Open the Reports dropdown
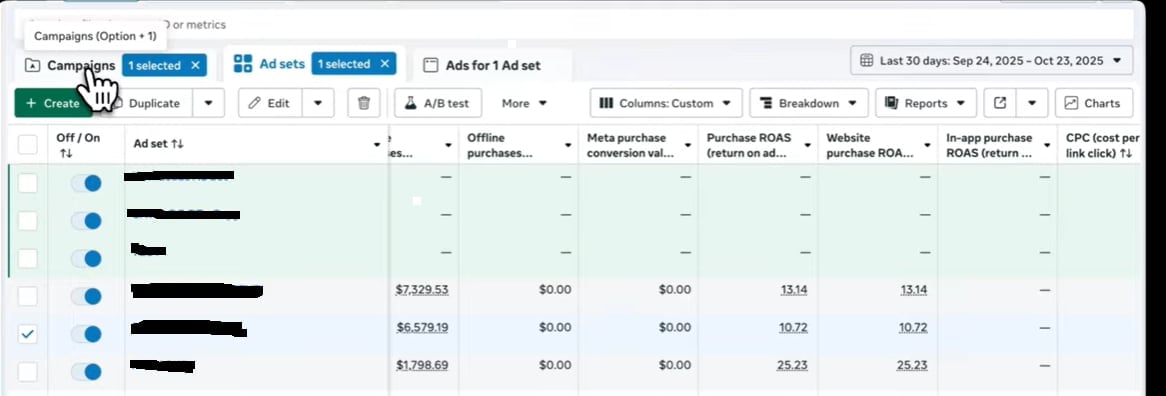 [925, 103]
